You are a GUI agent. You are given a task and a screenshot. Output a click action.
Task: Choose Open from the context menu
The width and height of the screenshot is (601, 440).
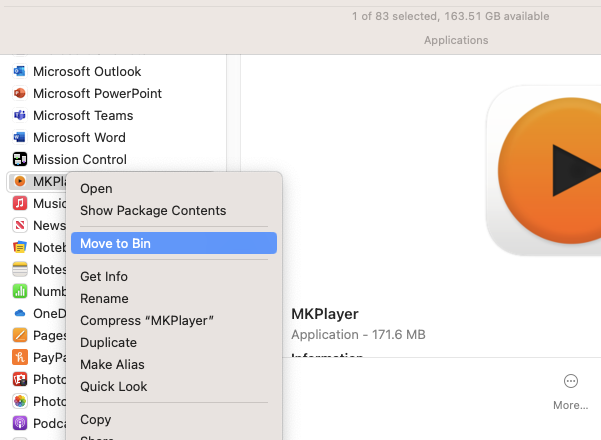[174, 189]
